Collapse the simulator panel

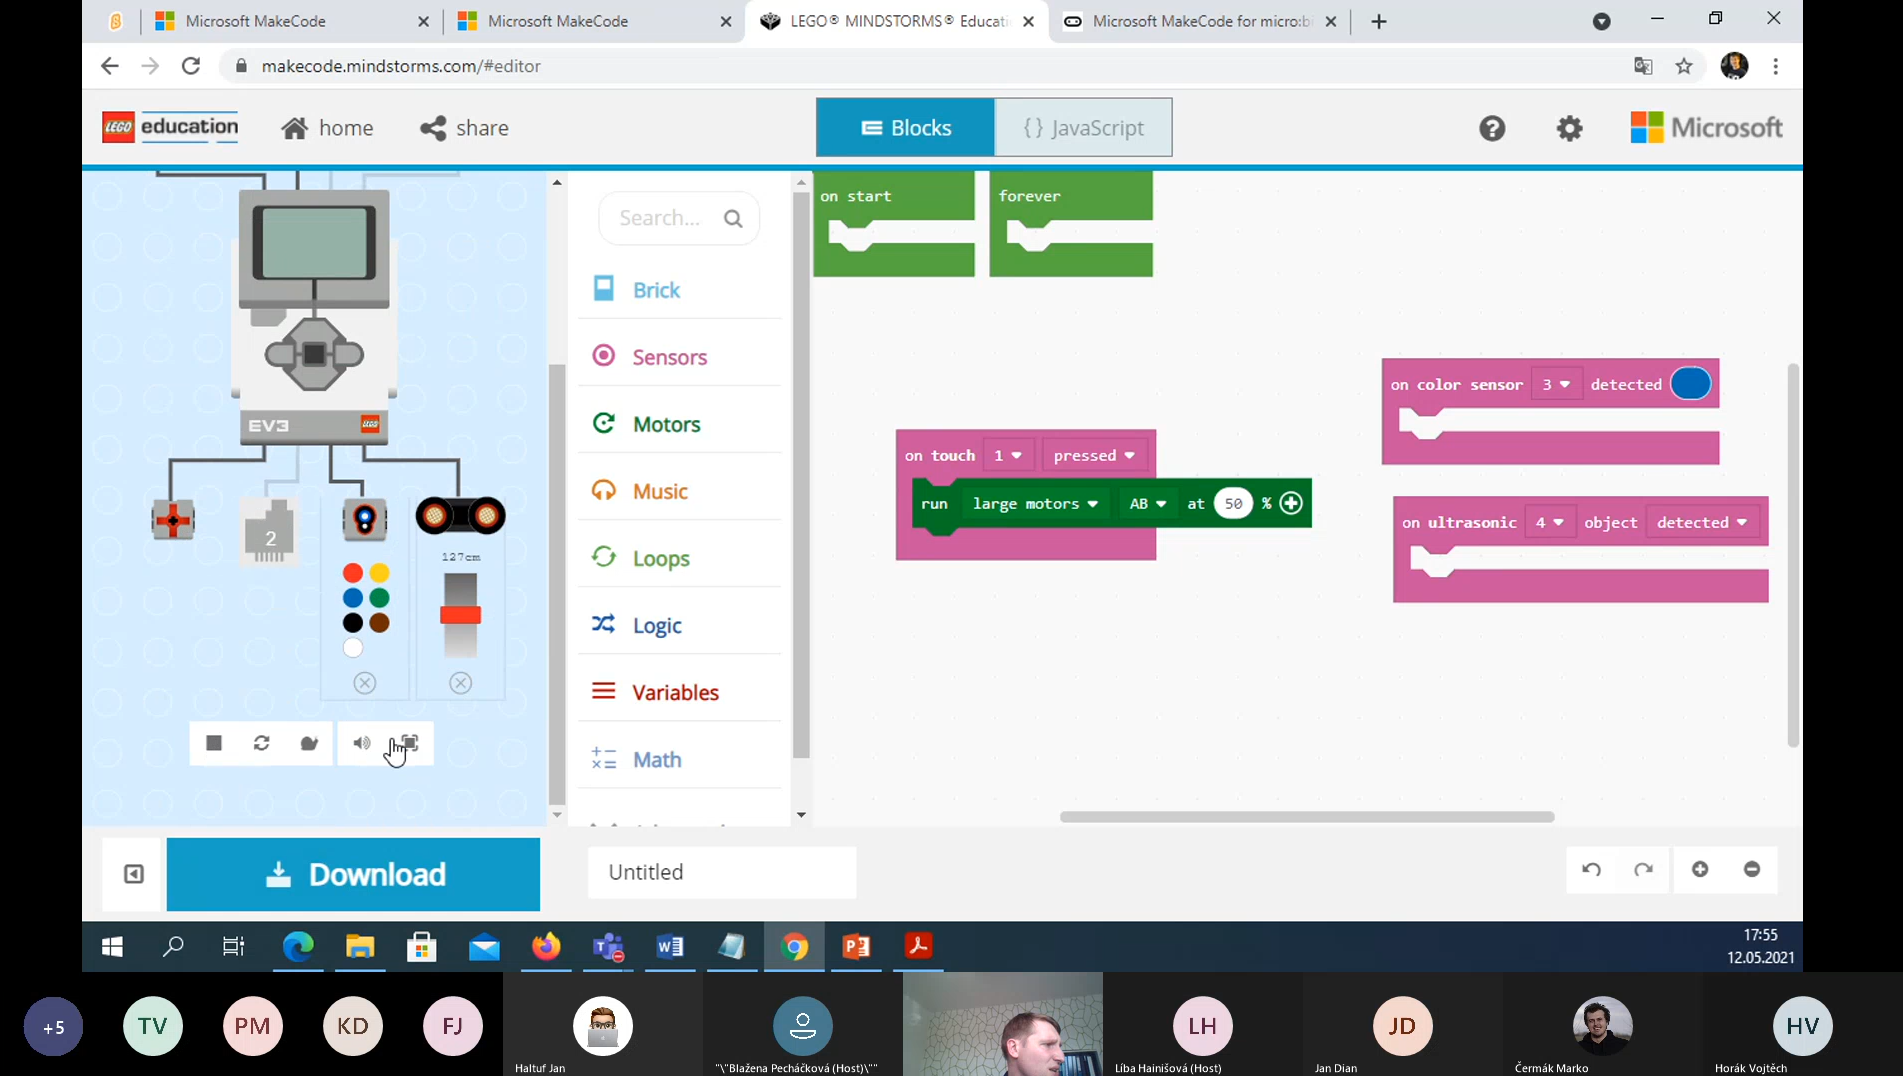134,875
